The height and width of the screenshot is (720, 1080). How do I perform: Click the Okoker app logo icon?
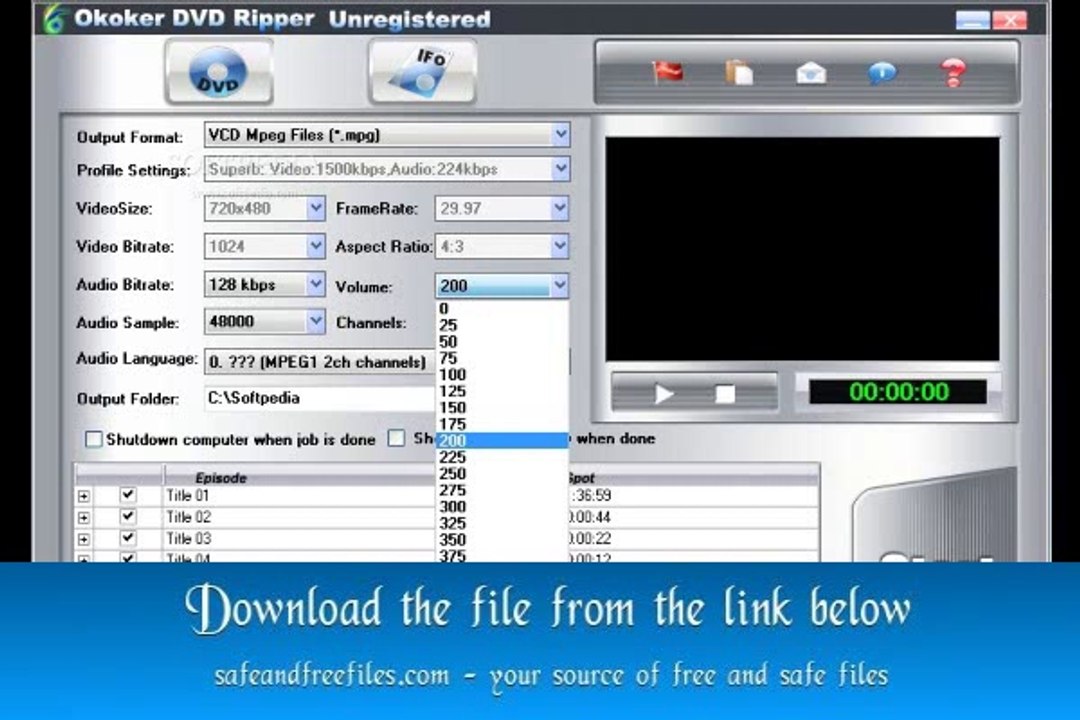point(54,19)
